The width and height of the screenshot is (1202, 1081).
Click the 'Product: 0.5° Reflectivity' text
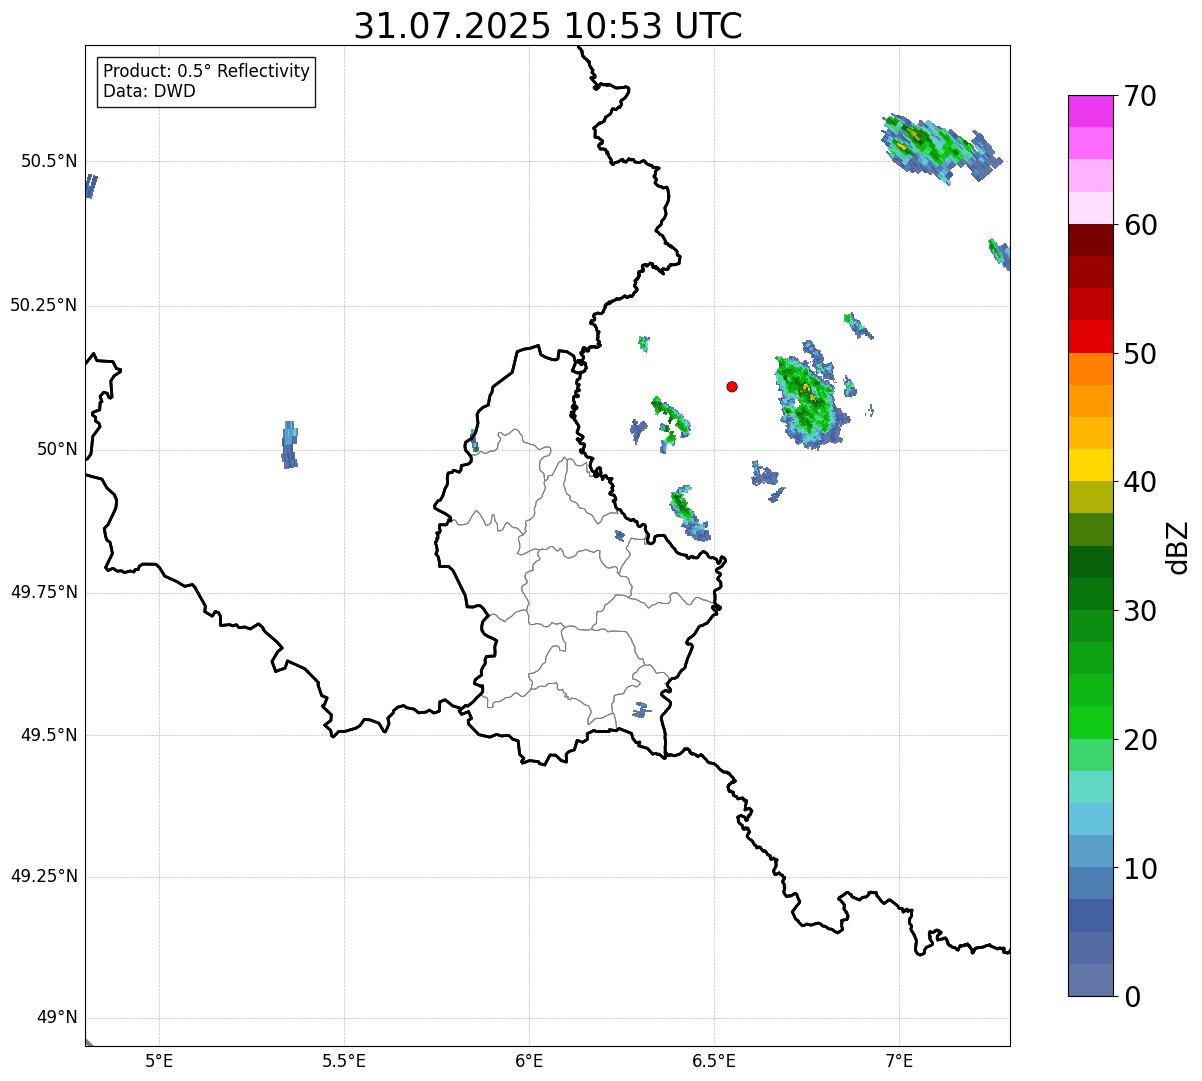[x=207, y=72]
